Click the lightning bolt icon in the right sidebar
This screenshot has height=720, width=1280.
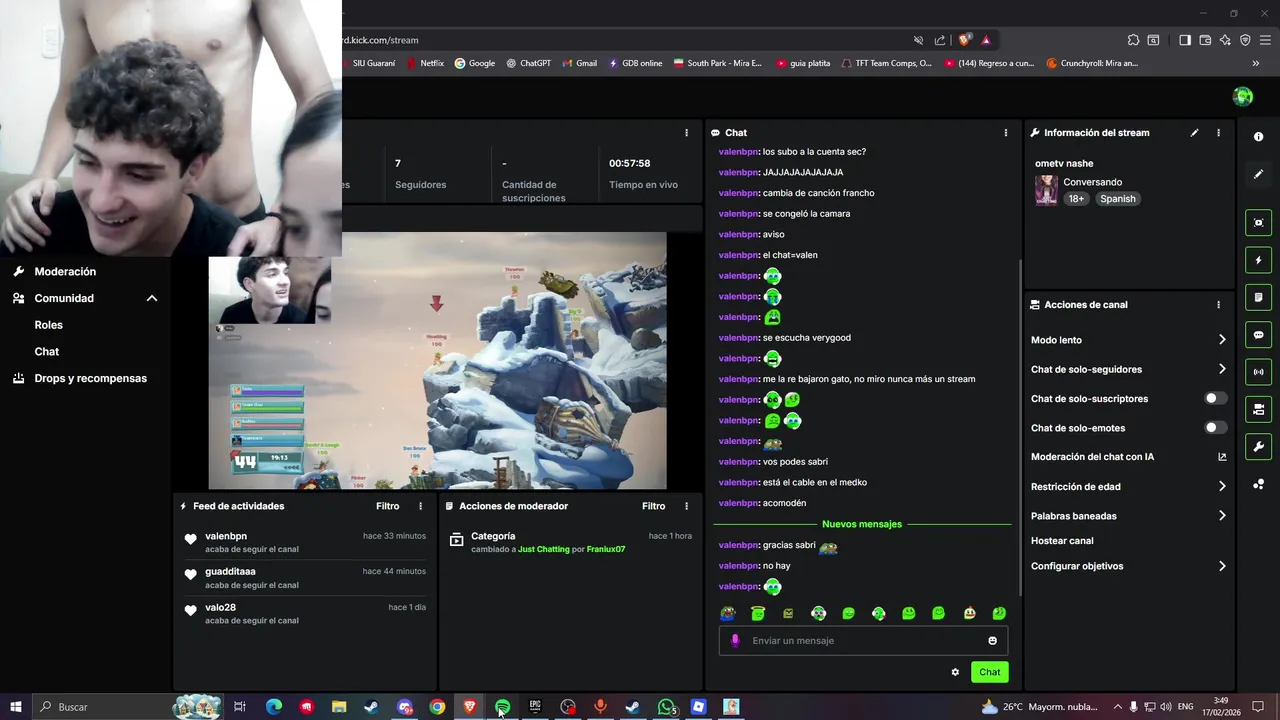coord(1258,260)
